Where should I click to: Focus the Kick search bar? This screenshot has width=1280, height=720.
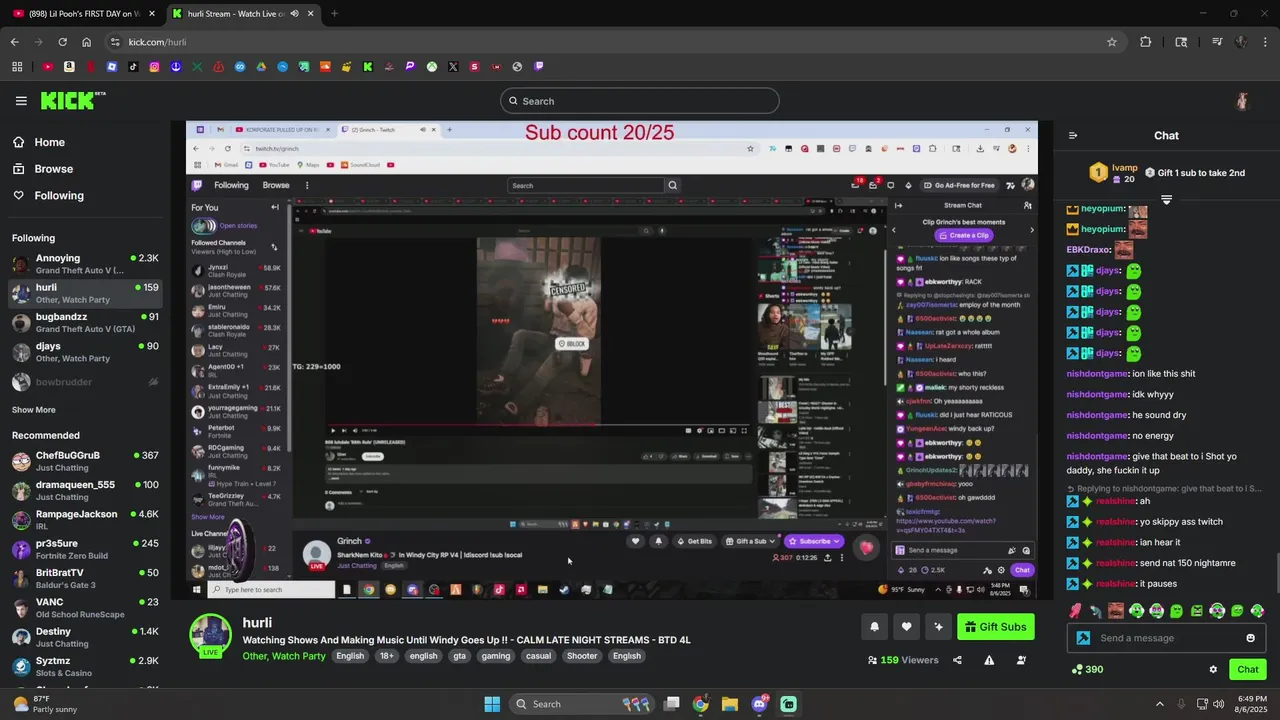point(640,101)
